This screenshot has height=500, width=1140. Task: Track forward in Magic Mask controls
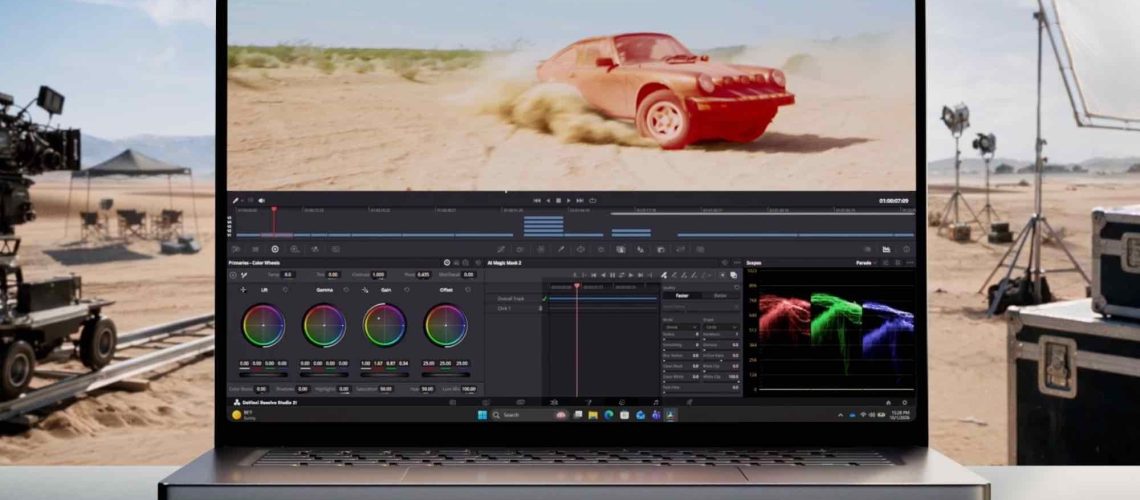[631, 275]
